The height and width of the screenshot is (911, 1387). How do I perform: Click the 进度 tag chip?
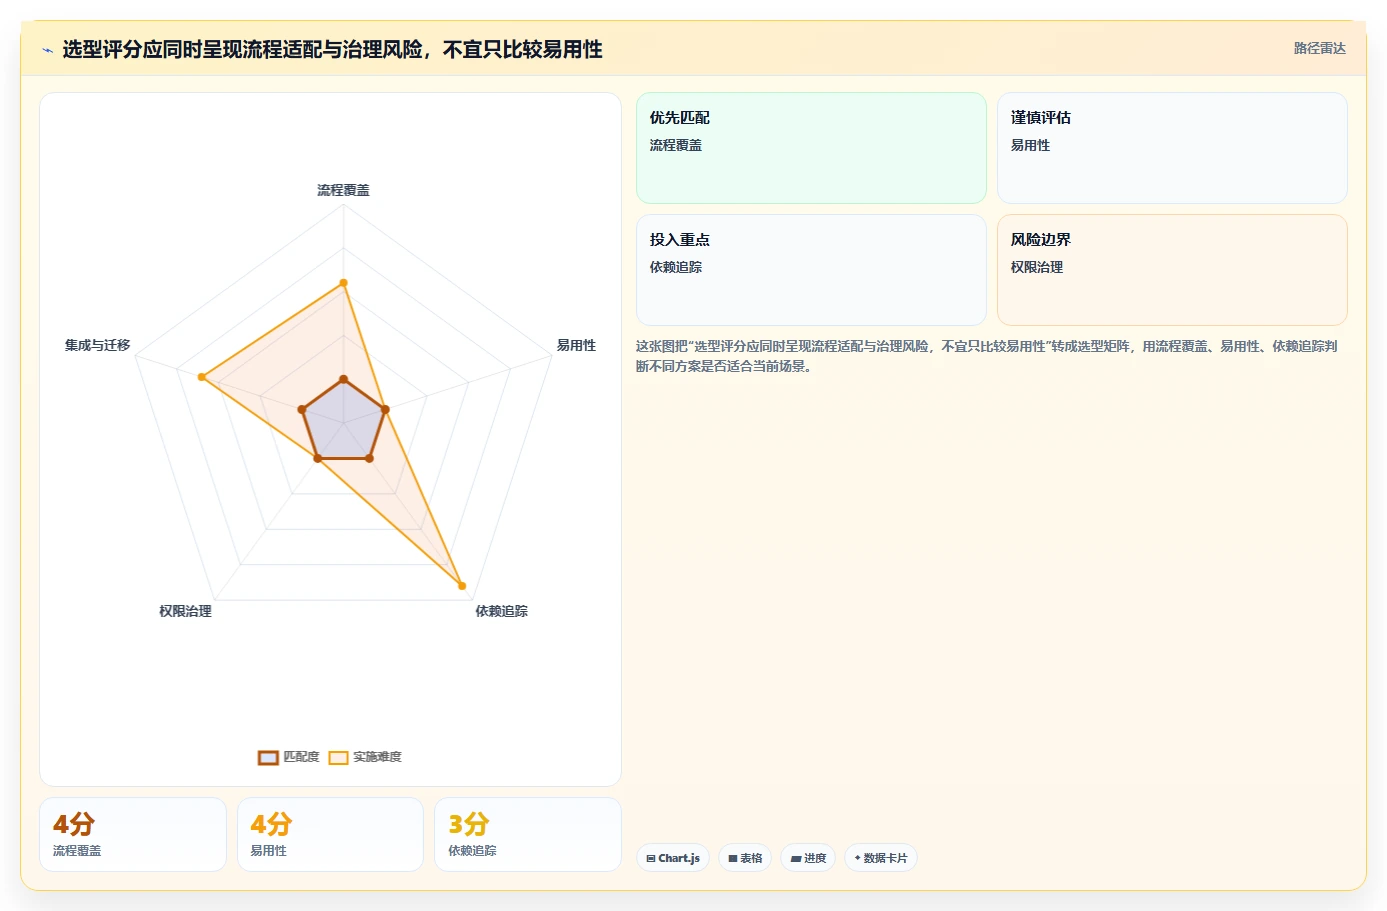click(808, 858)
